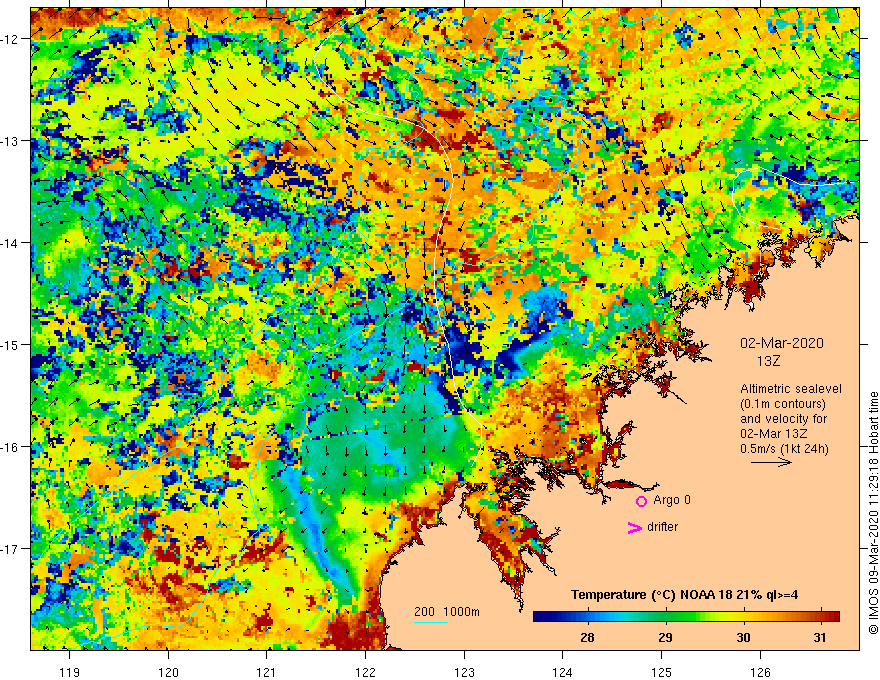The width and height of the screenshot is (880, 680).
Task: Click the temperature color bar
Action: pyautogui.click(x=686, y=617)
